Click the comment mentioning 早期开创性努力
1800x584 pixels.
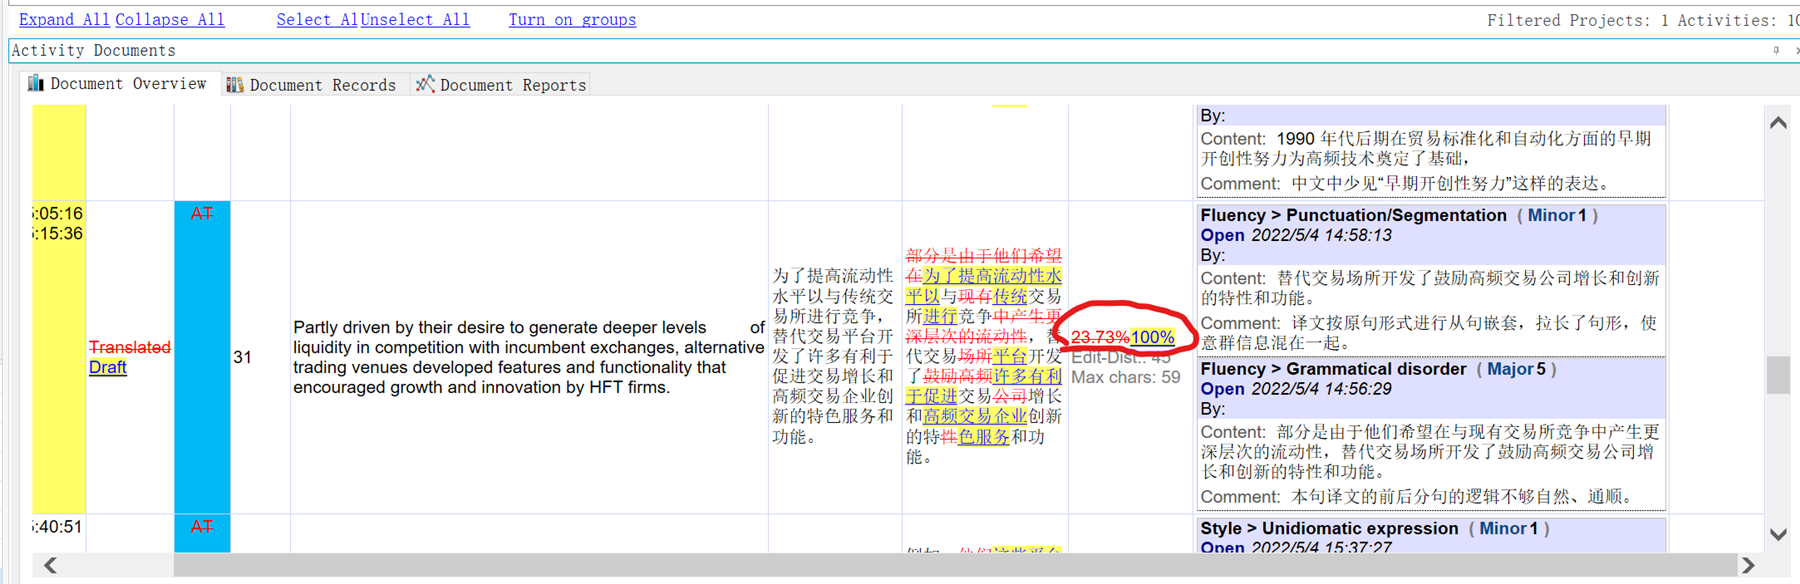coord(1405,184)
